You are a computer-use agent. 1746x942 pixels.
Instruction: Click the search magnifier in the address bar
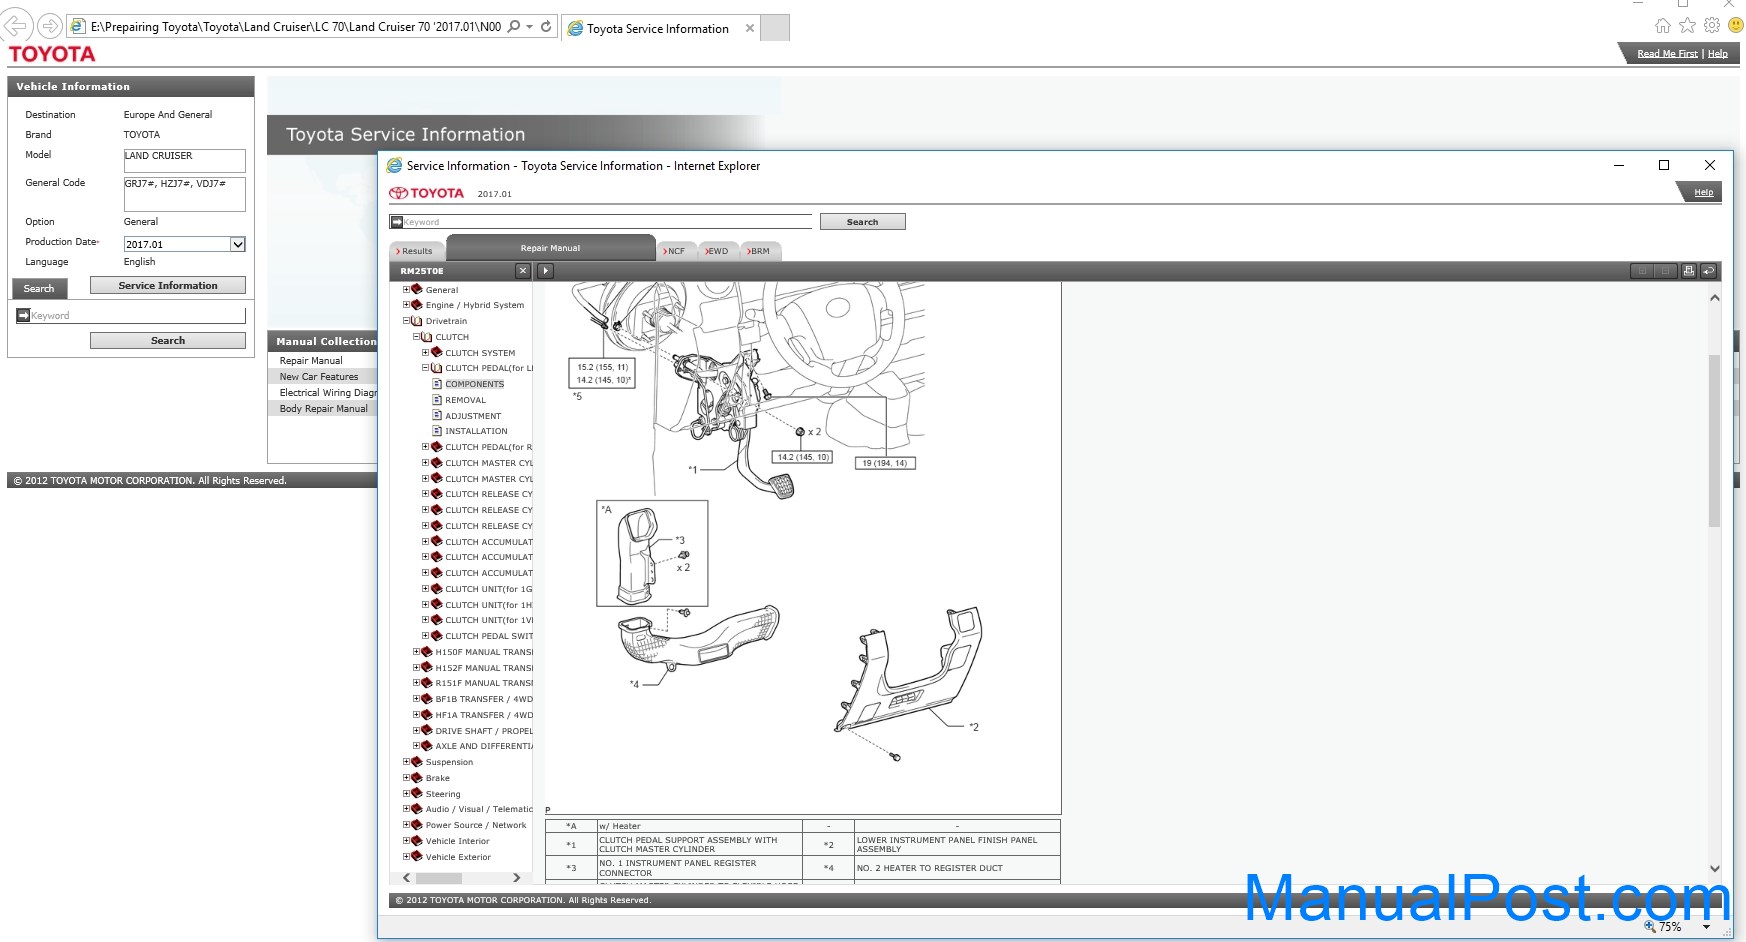tap(514, 27)
